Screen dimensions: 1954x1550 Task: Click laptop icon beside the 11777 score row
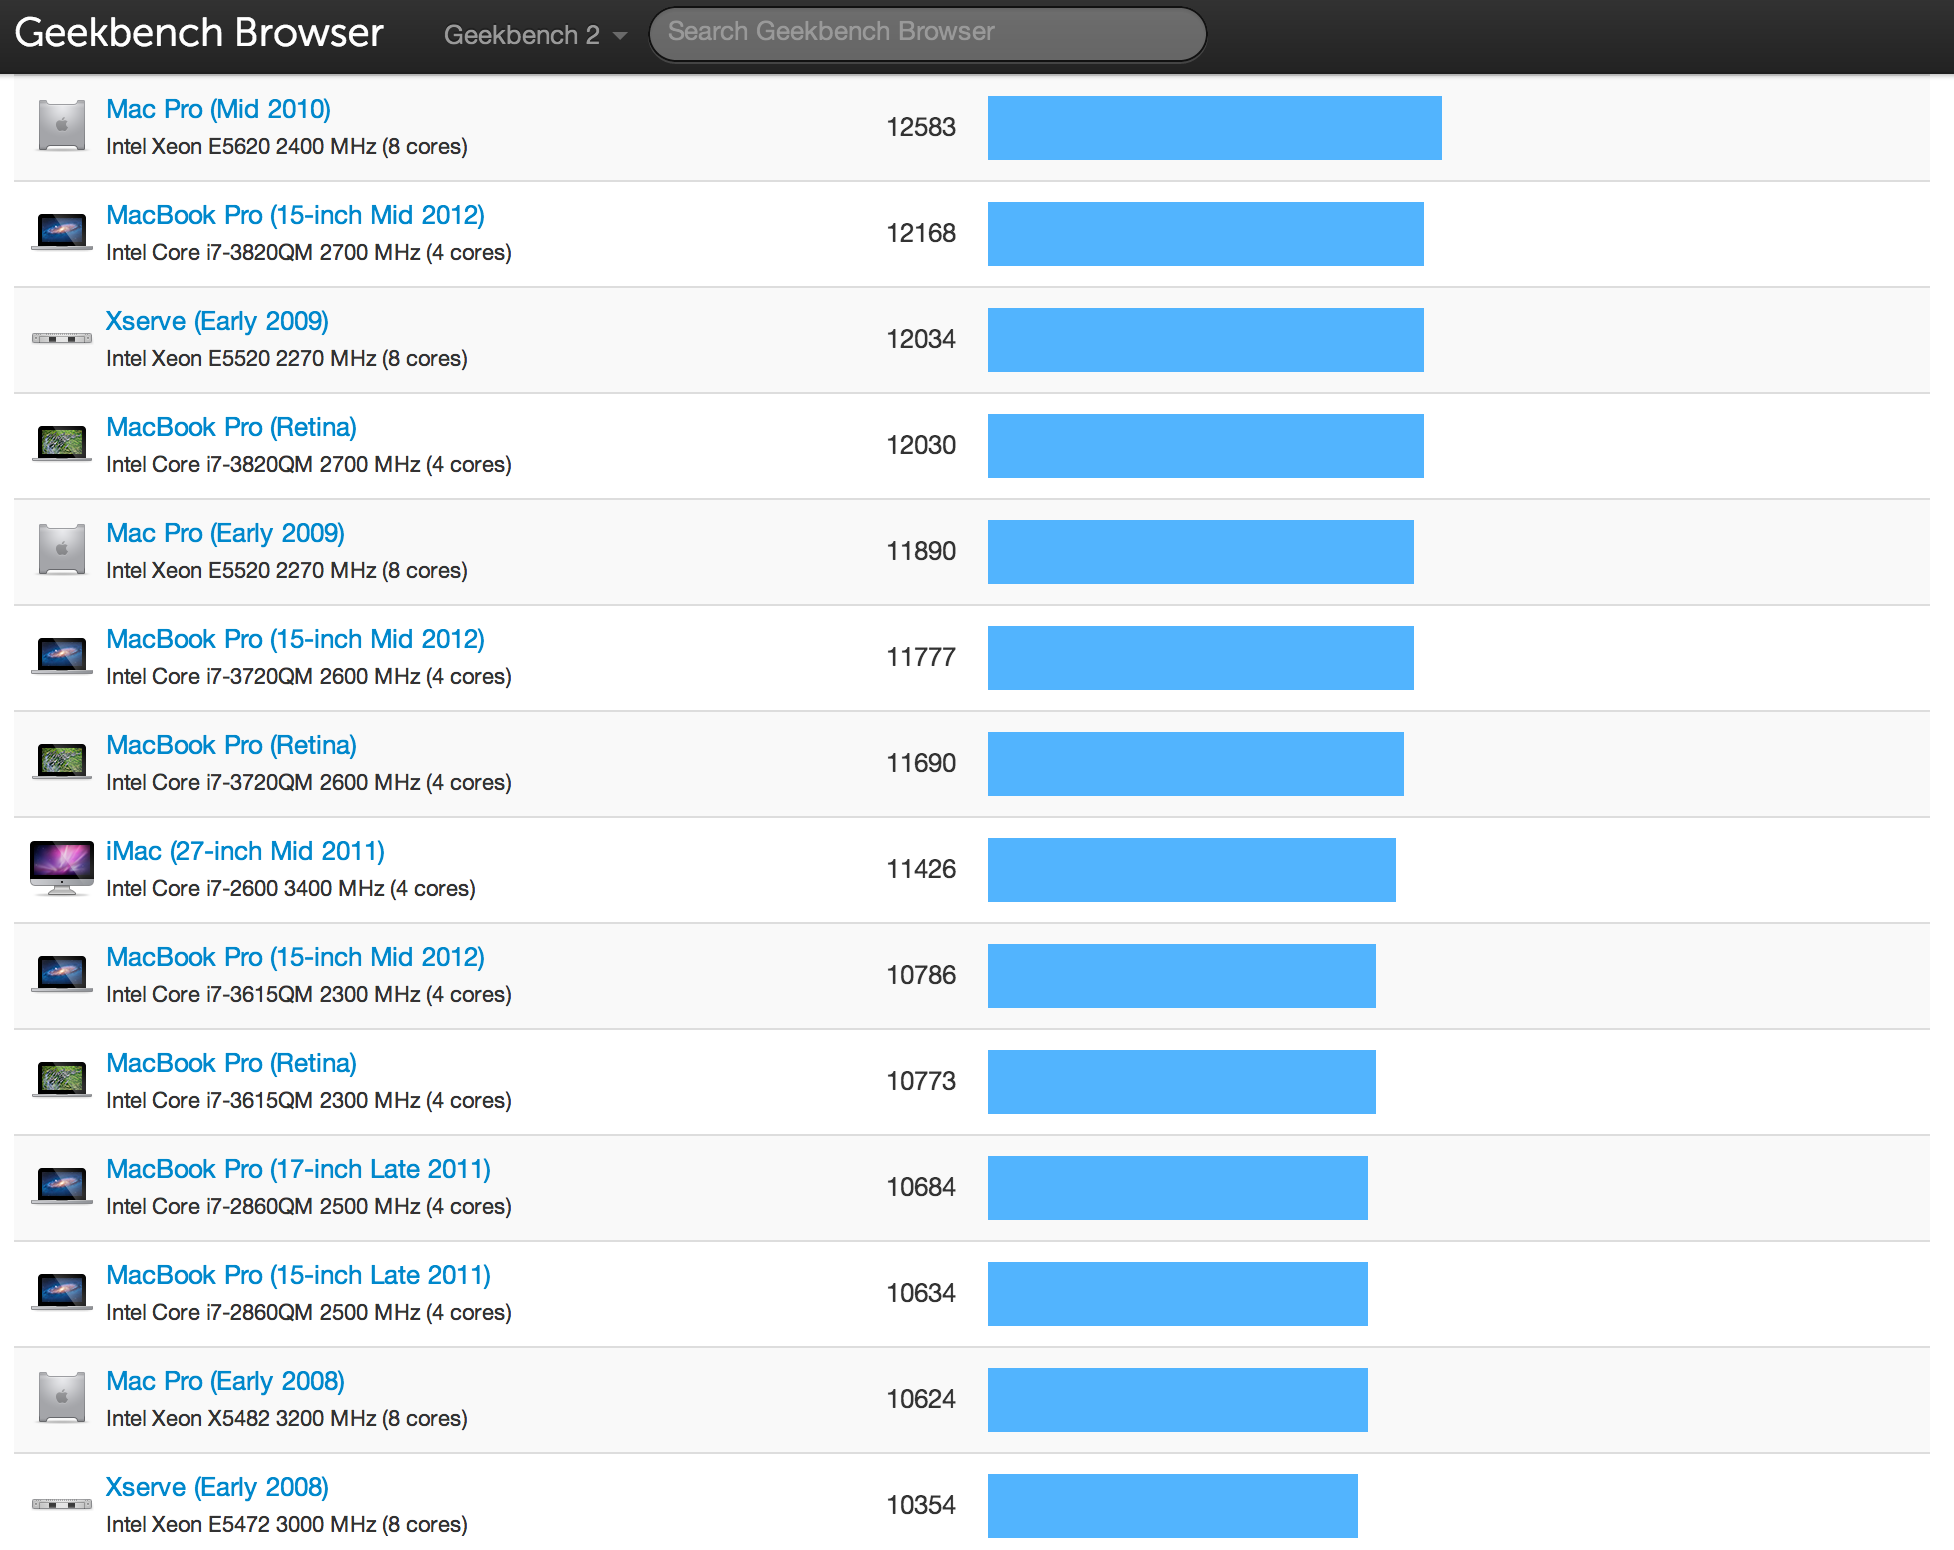[62, 656]
